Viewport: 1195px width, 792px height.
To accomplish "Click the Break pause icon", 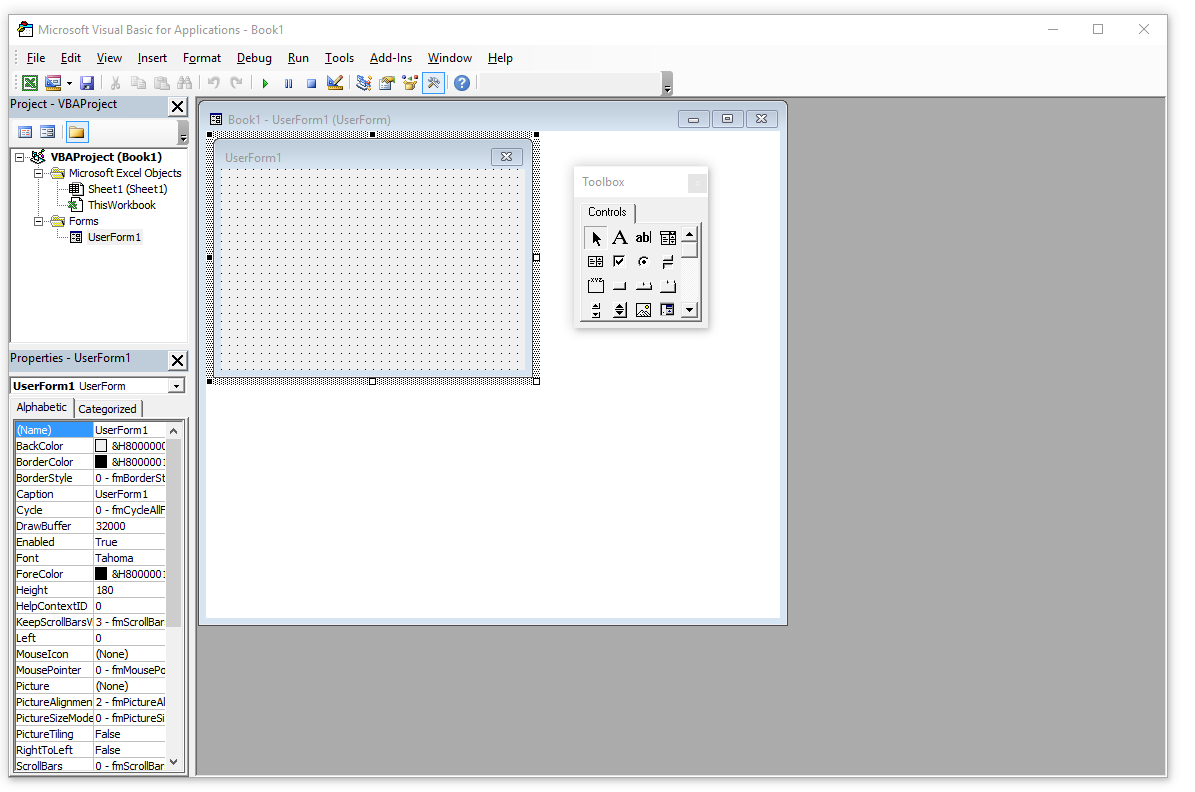I will [x=288, y=83].
